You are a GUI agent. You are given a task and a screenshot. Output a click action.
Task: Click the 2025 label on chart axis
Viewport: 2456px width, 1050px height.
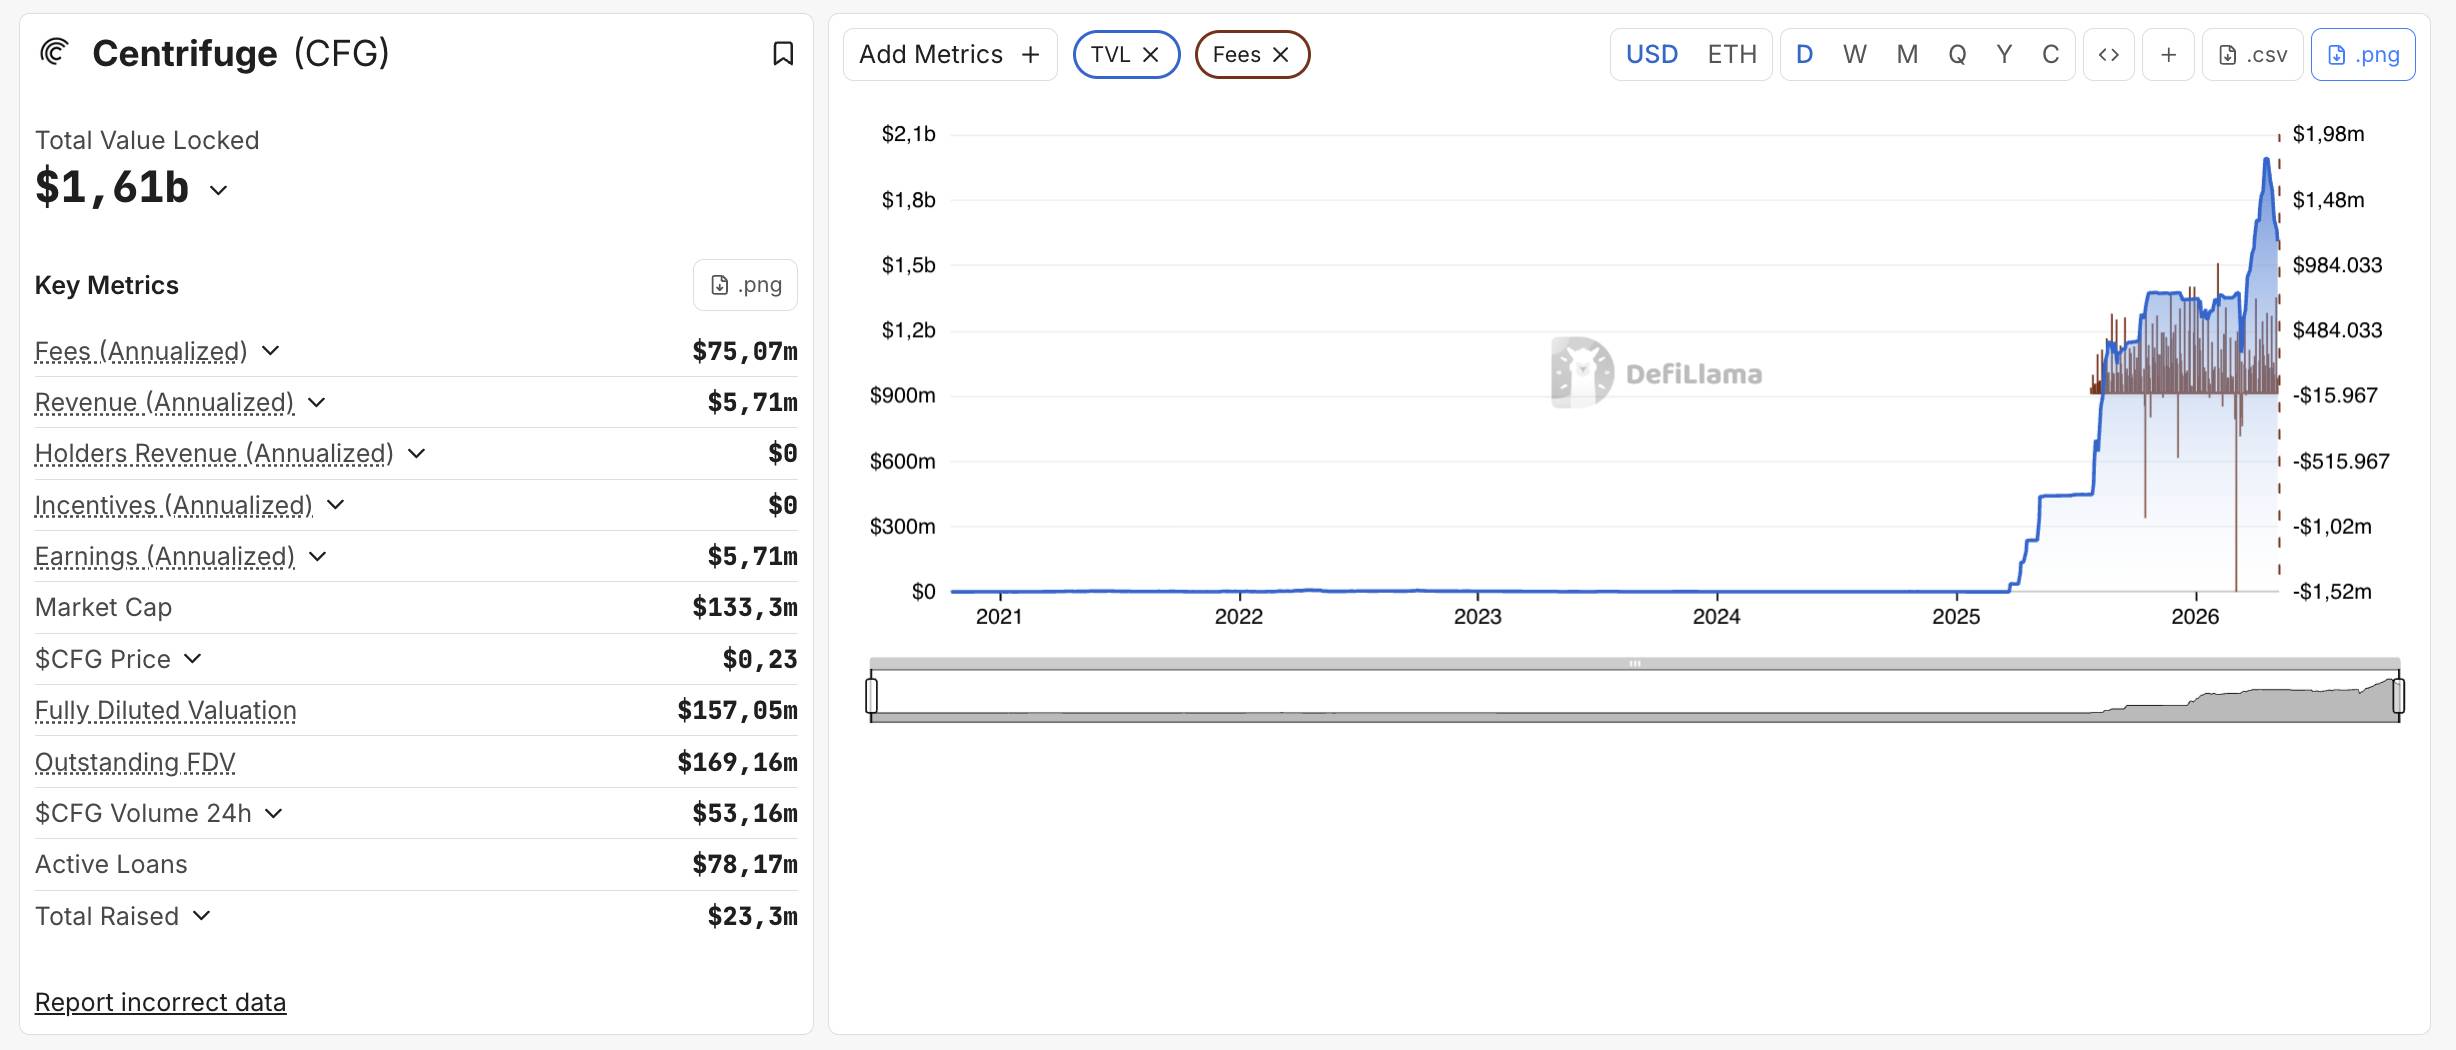click(x=1956, y=616)
